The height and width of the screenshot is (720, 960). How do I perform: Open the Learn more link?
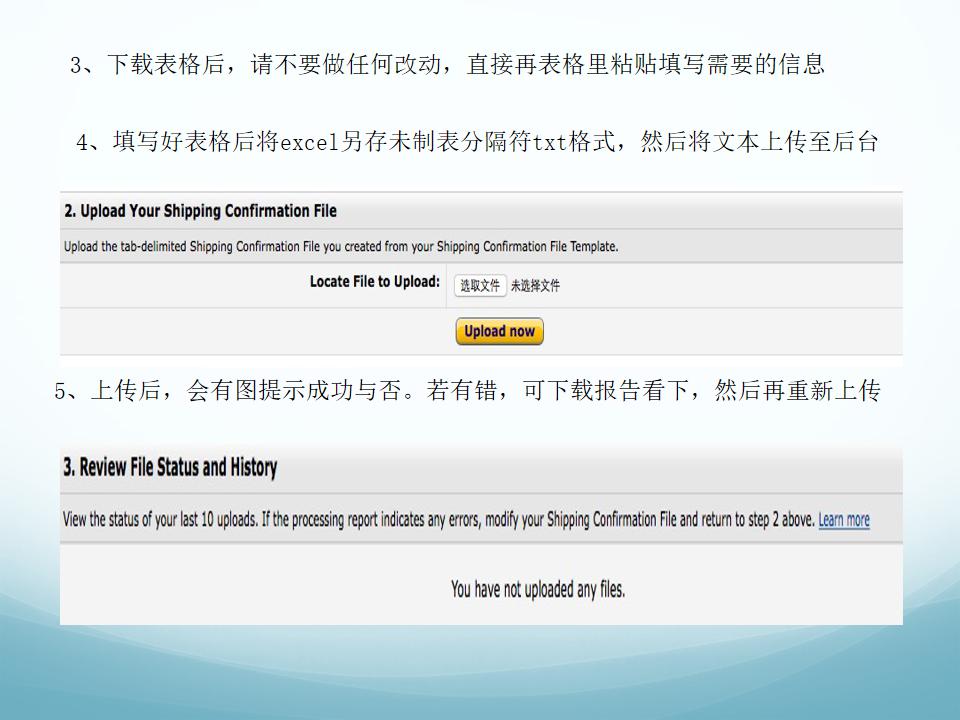pos(844,520)
